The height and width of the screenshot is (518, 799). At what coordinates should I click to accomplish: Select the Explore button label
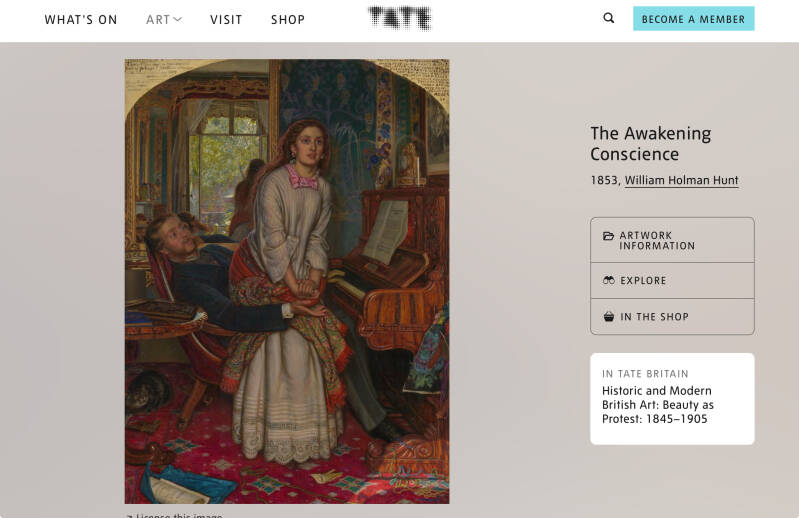(643, 281)
